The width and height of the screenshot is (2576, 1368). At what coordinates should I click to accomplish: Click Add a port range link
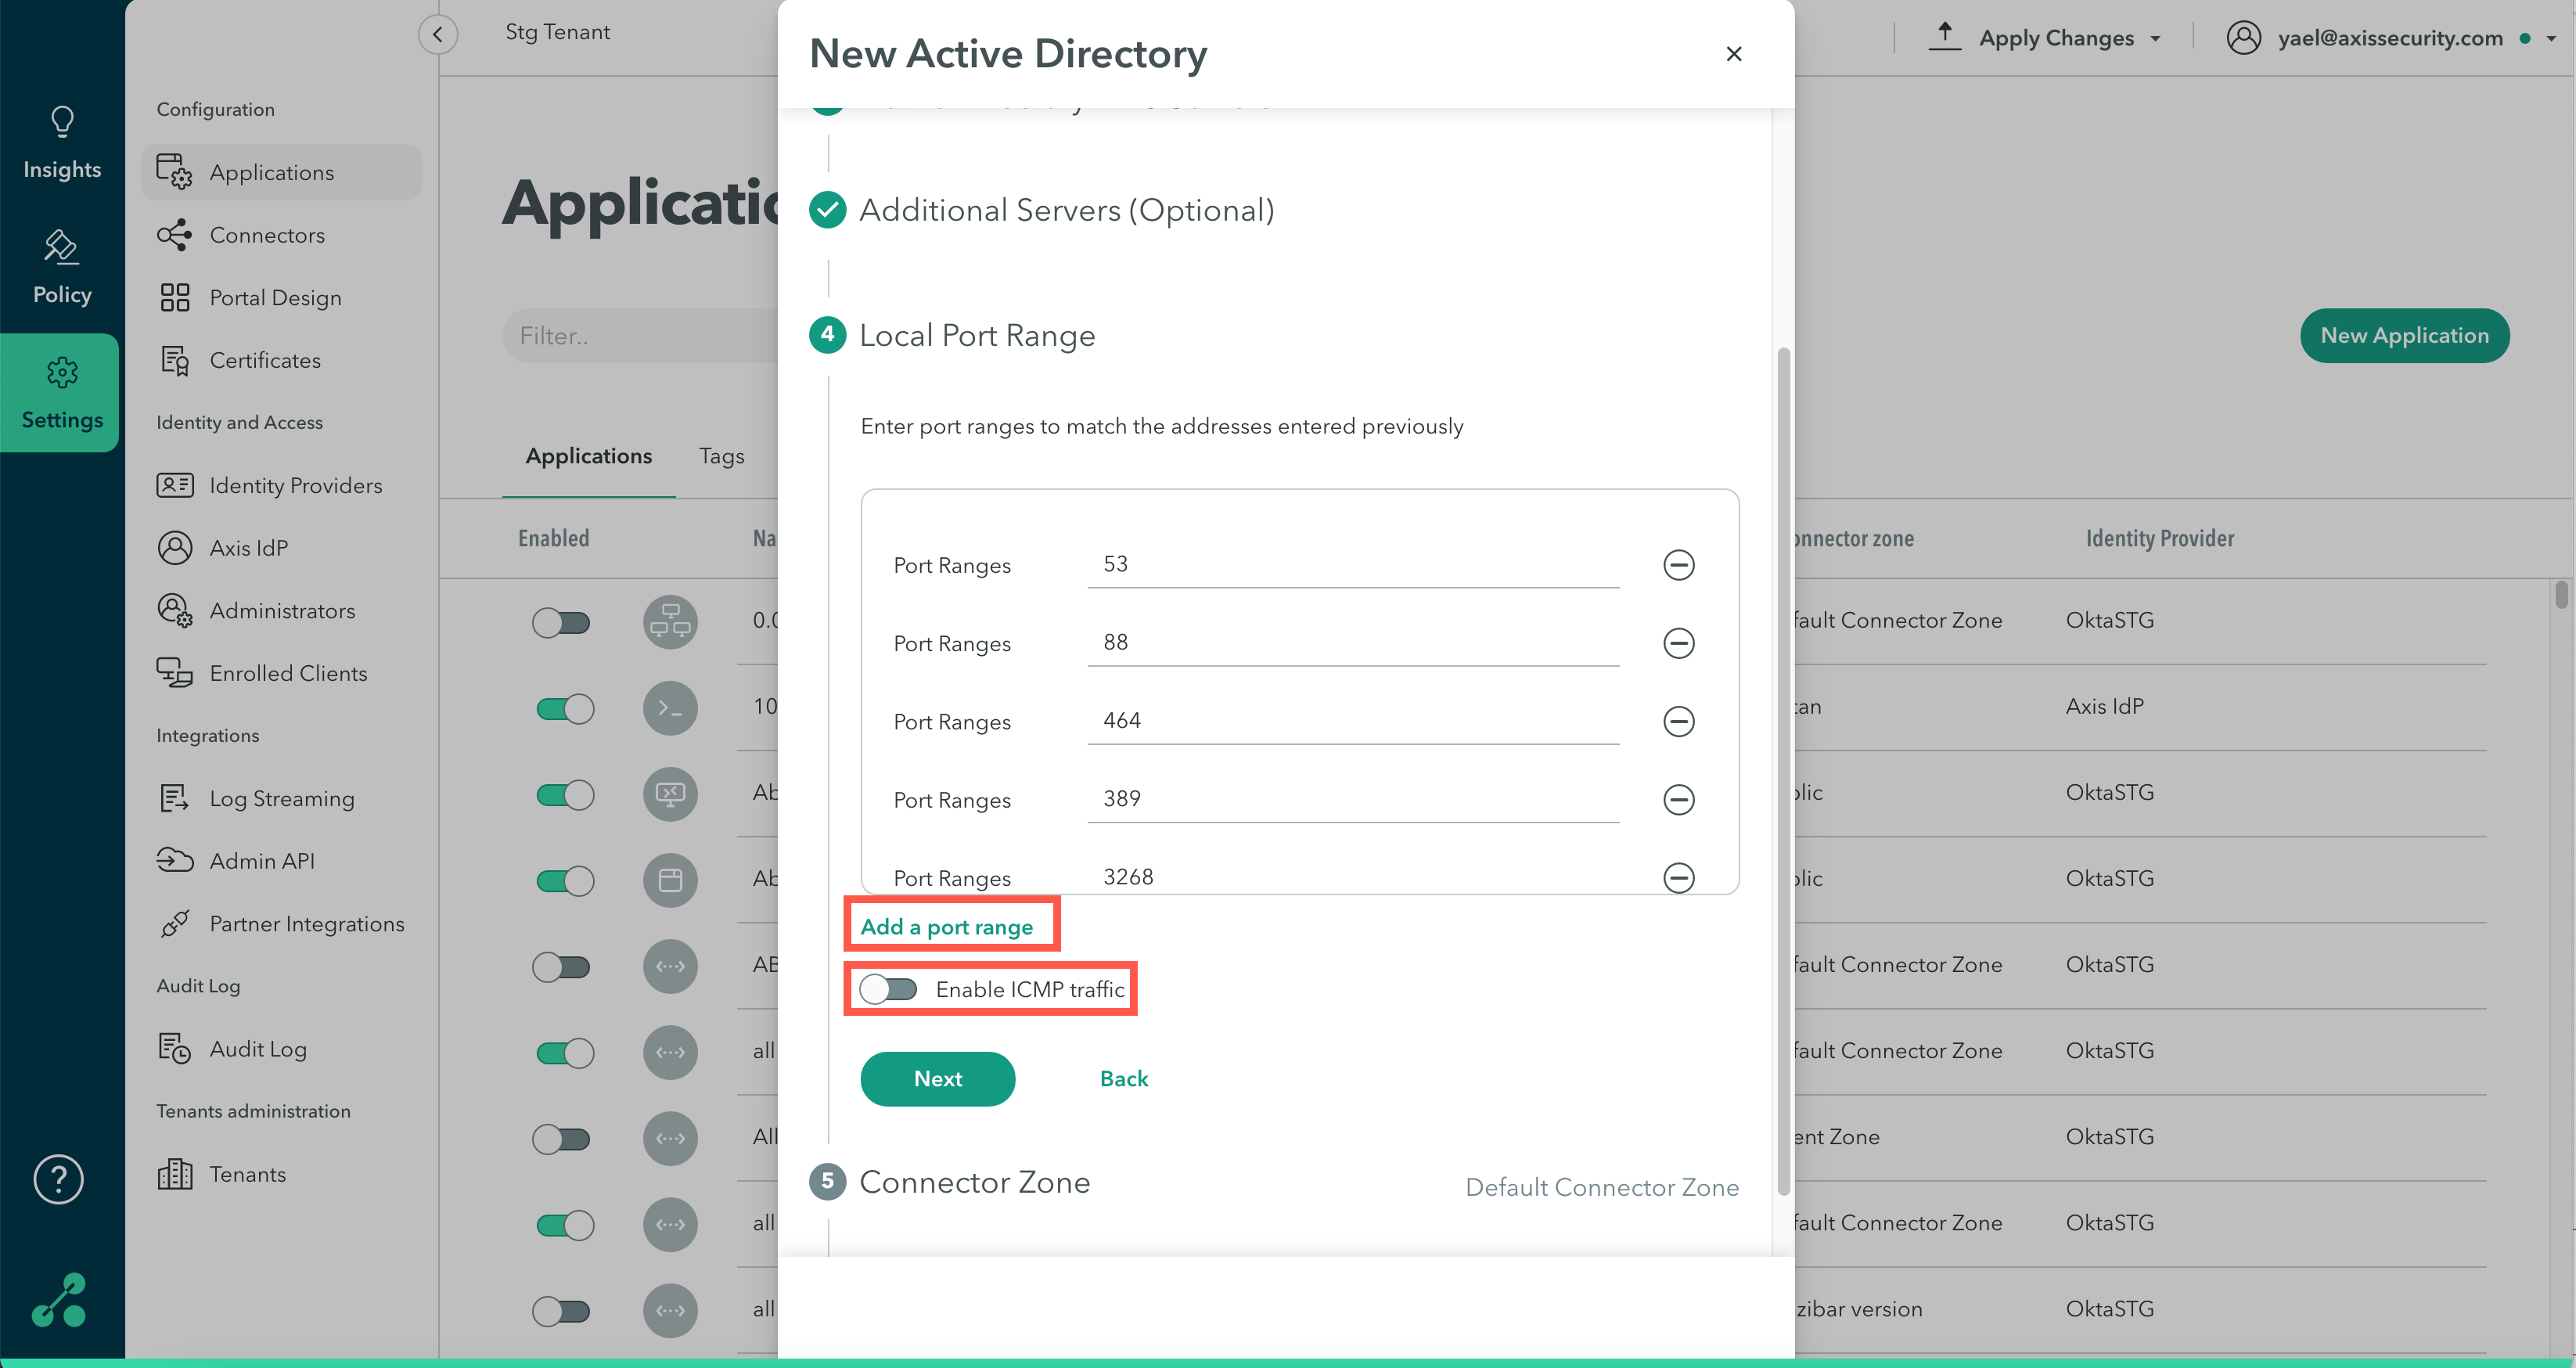946,926
